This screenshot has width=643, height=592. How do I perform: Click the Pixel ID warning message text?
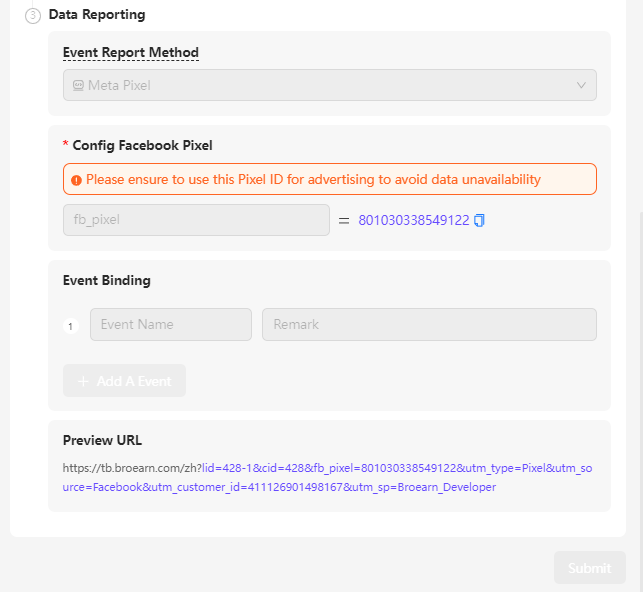click(x=313, y=180)
